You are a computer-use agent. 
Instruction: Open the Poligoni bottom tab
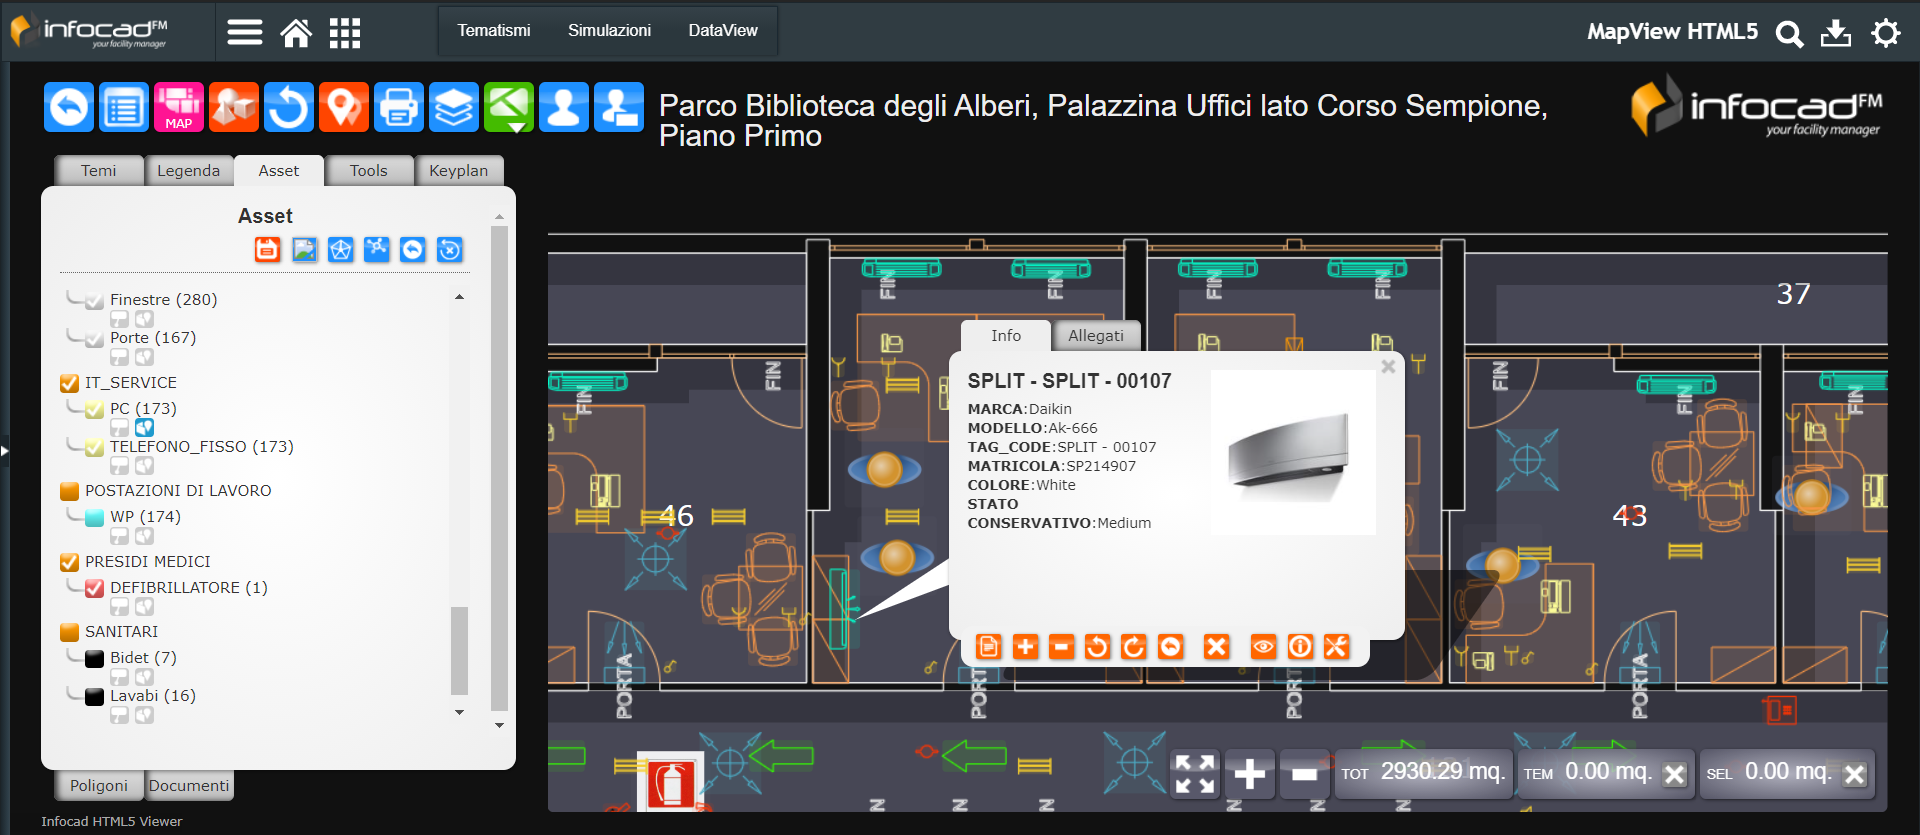99,786
